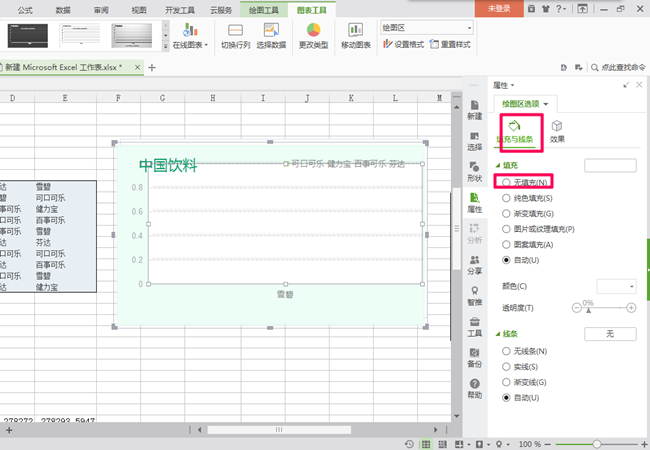Open the 线条 preset box showing 无
Screen dimensions: 650x450
coord(610,334)
